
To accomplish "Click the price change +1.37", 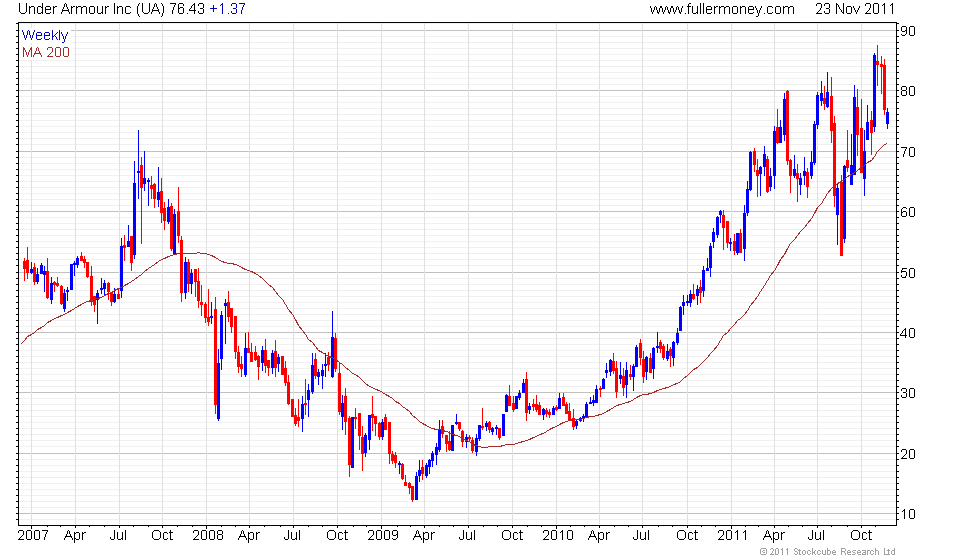I will 227,9.
